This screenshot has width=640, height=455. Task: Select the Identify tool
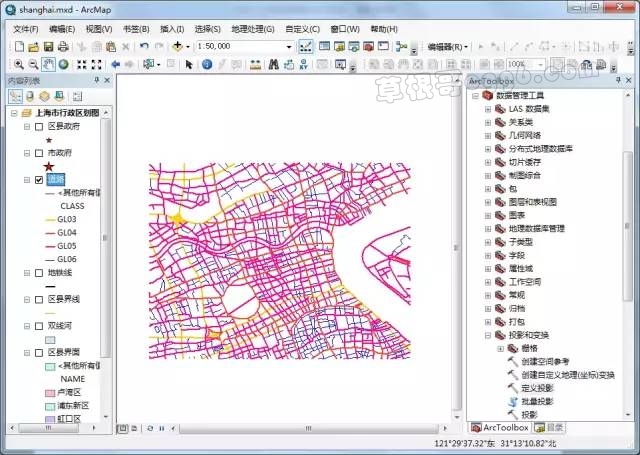pos(207,64)
